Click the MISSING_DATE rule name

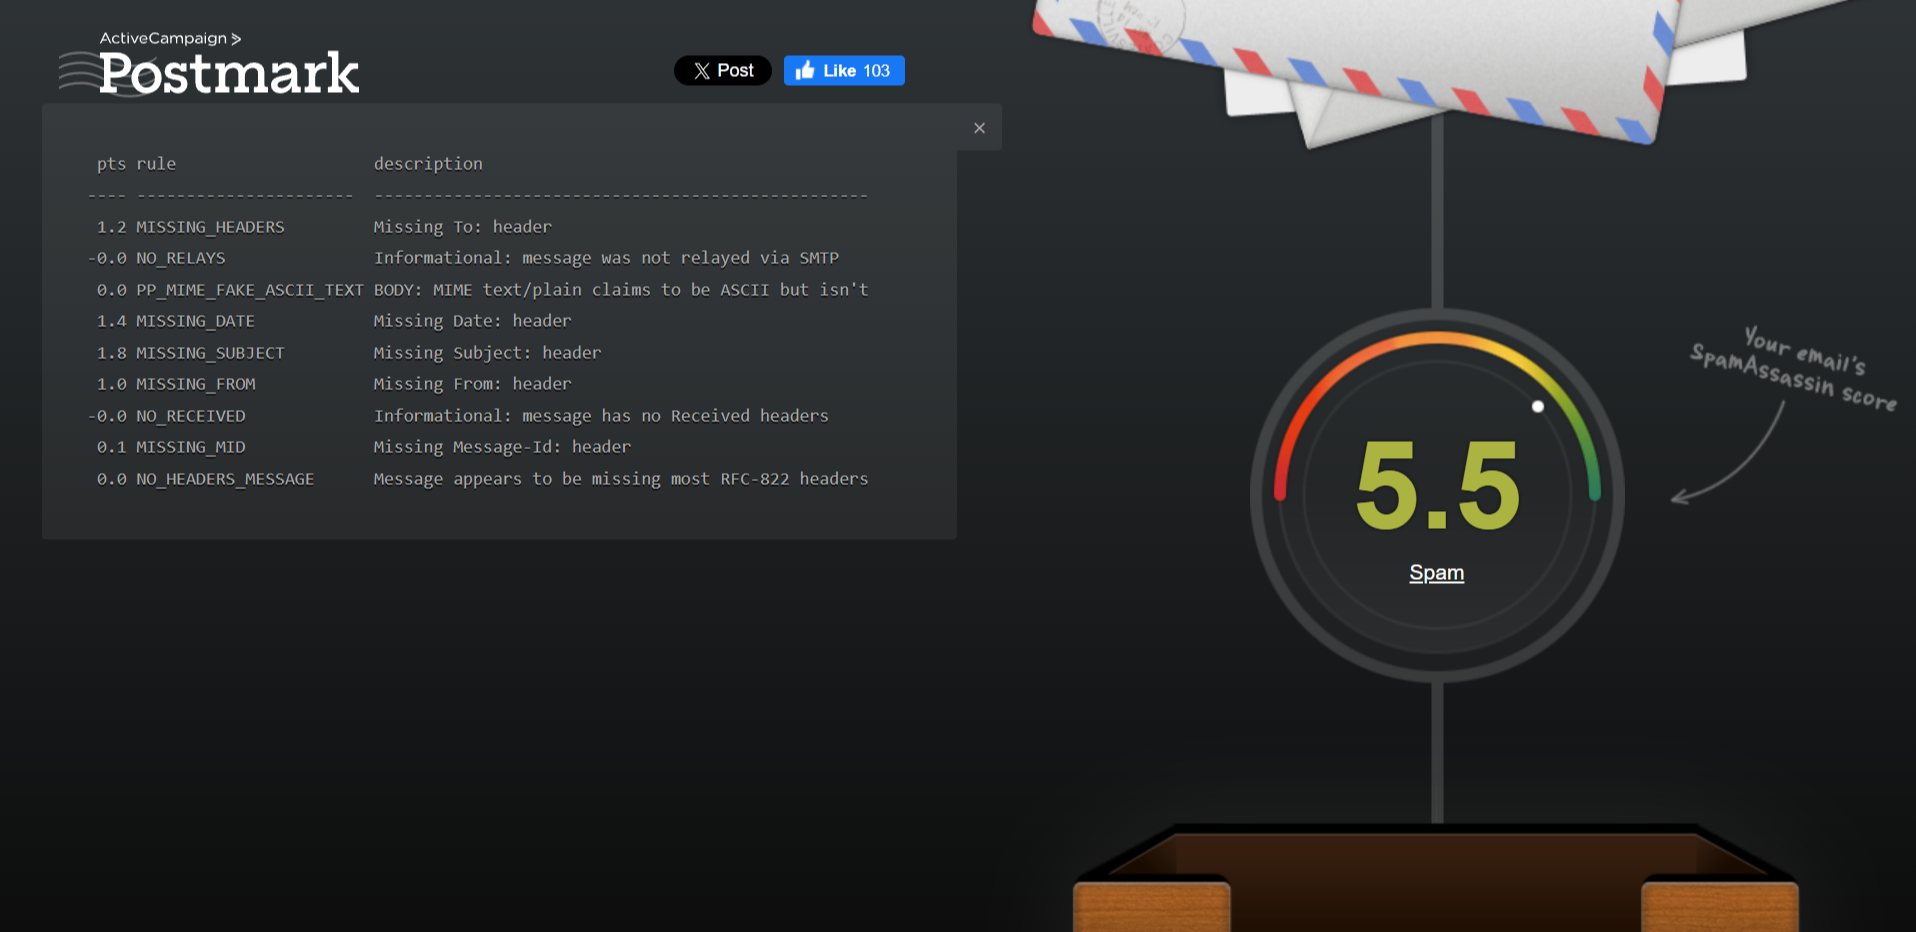tap(195, 321)
